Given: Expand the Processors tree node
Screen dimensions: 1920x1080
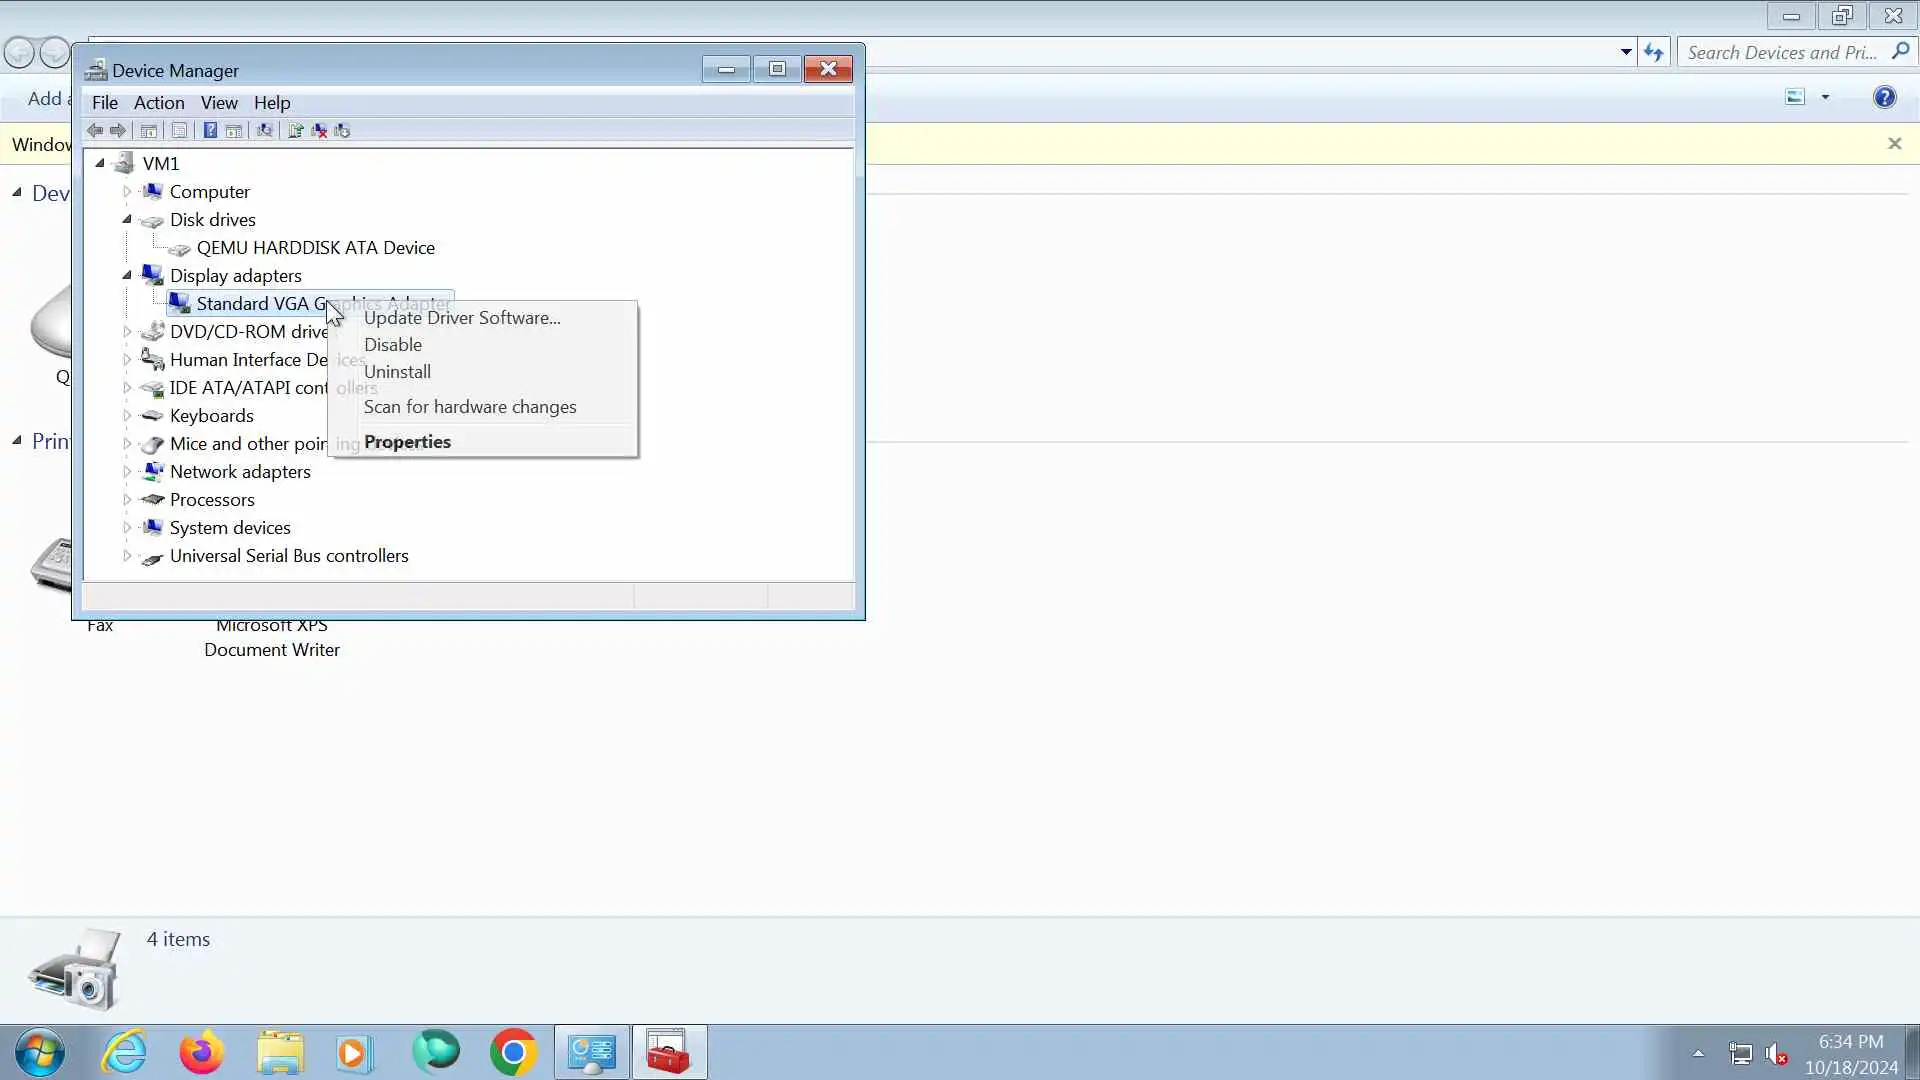Looking at the screenshot, I should pos(127,499).
